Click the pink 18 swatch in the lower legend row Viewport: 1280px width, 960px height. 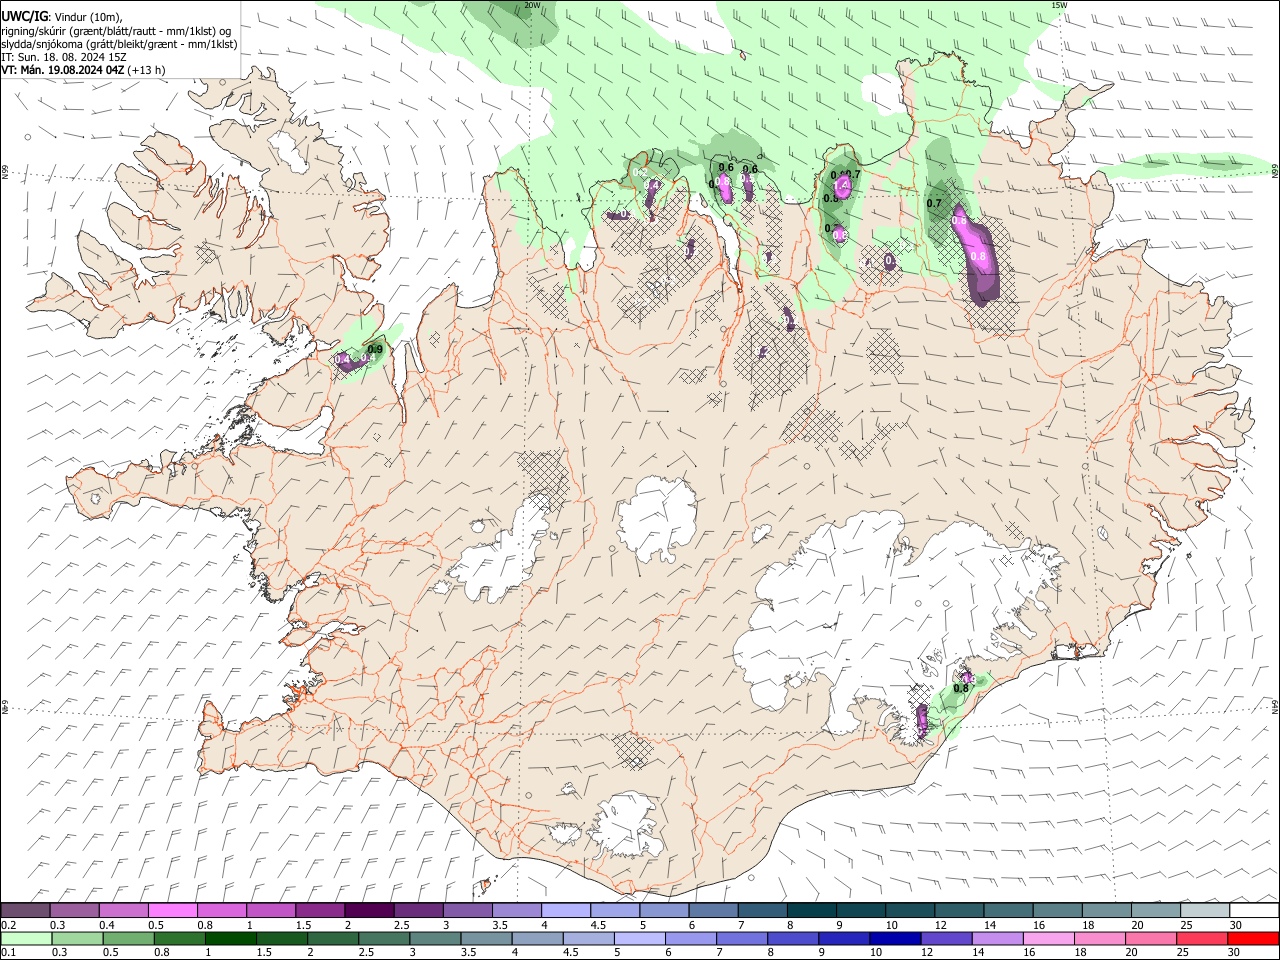click(1099, 939)
